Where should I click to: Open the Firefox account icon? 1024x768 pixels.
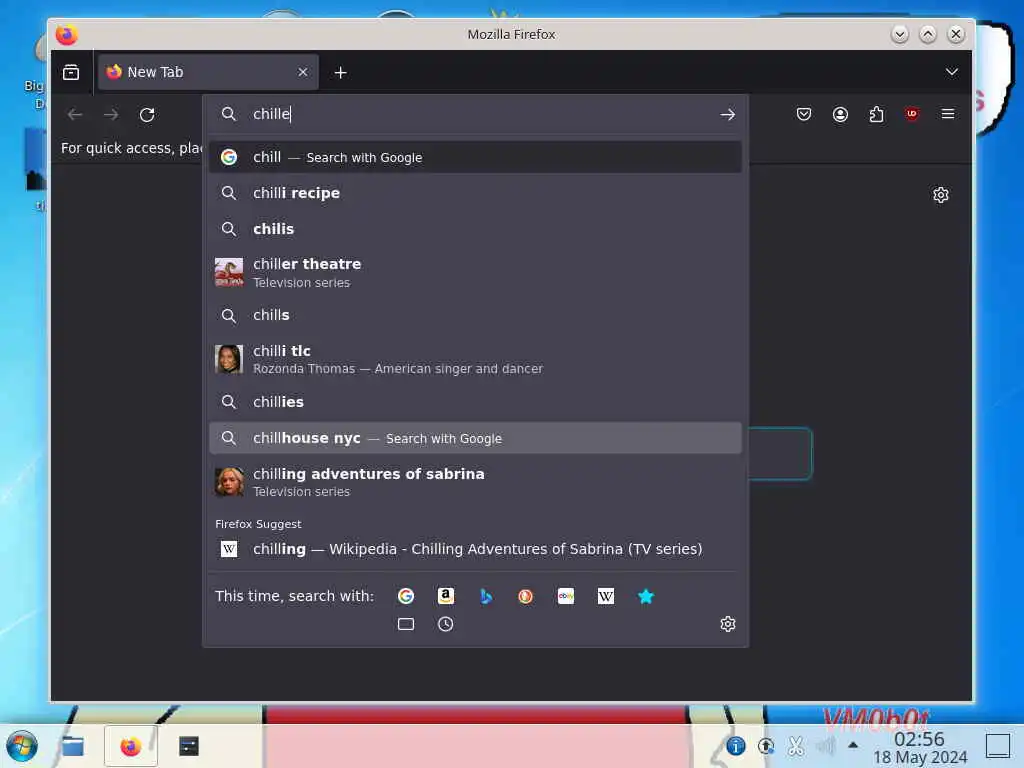[x=840, y=115]
